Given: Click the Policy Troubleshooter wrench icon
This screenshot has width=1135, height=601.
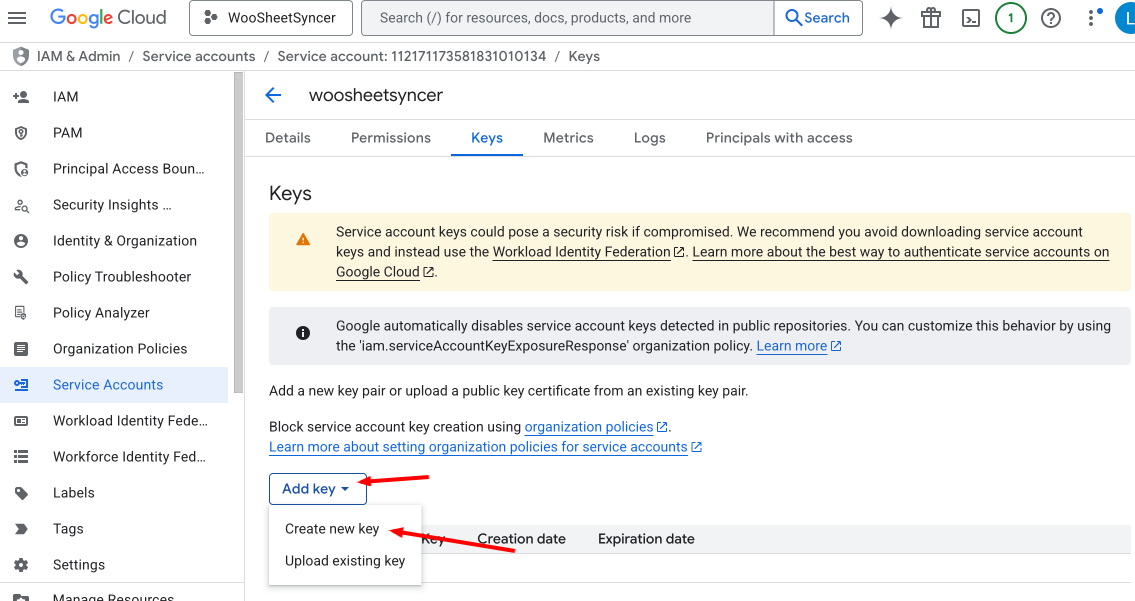Looking at the screenshot, I should point(21,277).
